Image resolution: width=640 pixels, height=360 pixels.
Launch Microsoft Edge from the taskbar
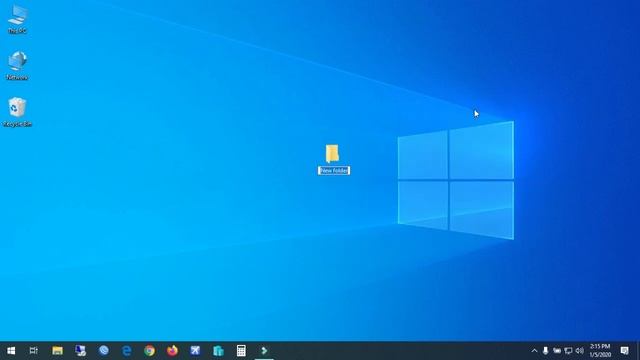pyautogui.click(x=127, y=351)
